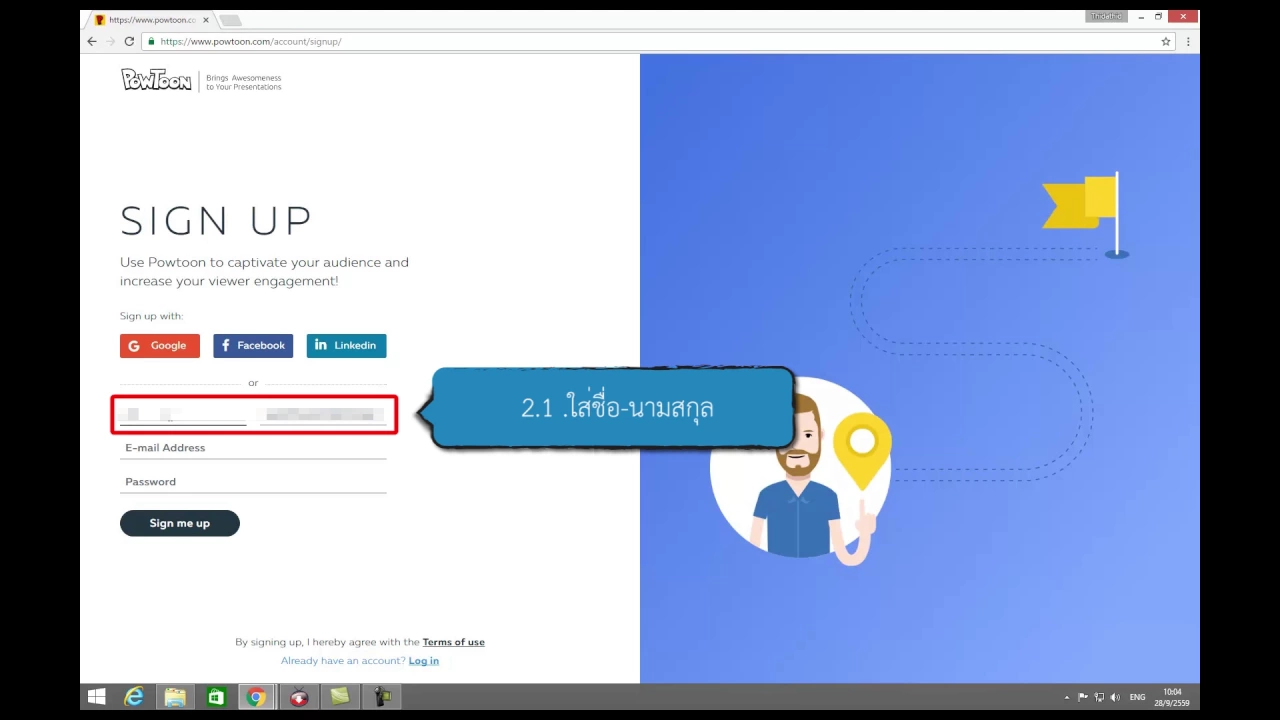
Task: Click the browser forward arrow
Action: coord(110,41)
